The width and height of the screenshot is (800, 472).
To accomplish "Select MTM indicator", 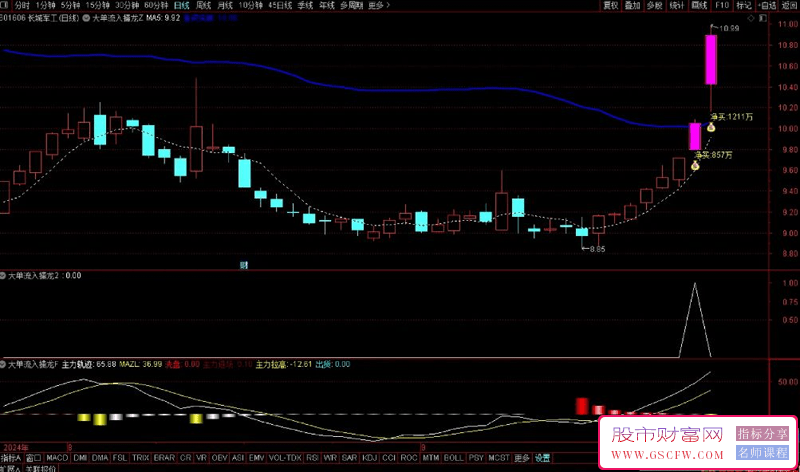I will [431, 458].
